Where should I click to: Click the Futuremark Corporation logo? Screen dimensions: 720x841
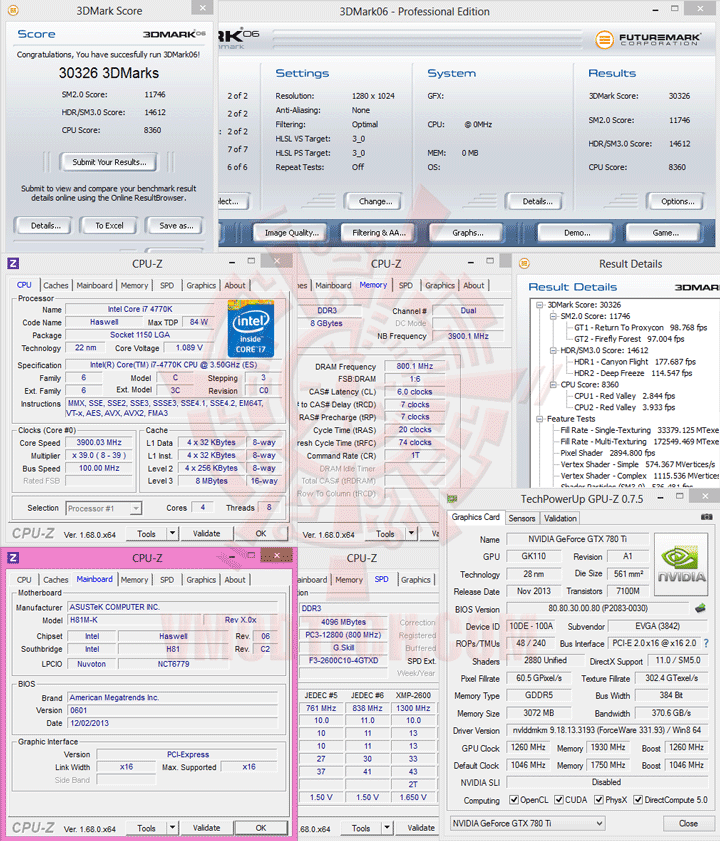click(648, 39)
